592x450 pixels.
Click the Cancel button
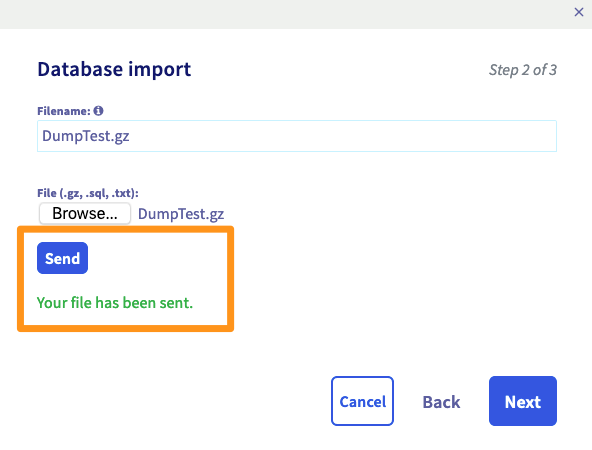pyautogui.click(x=362, y=401)
